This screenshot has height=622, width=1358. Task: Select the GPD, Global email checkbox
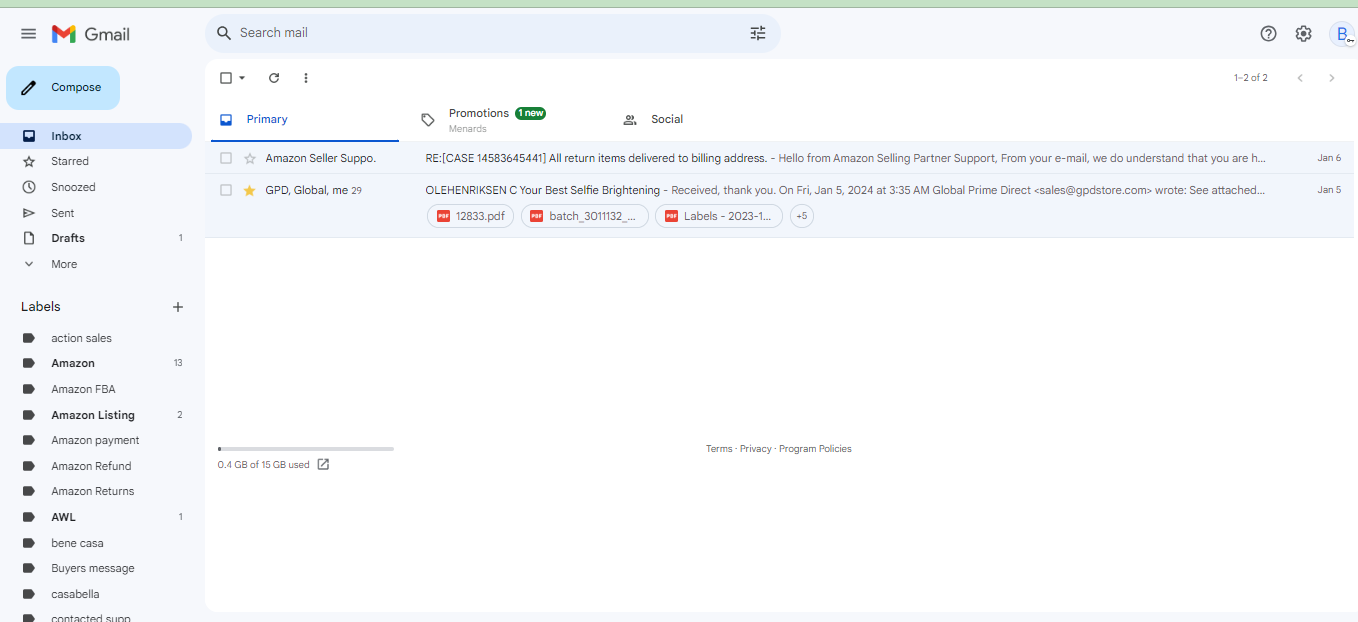tap(226, 190)
